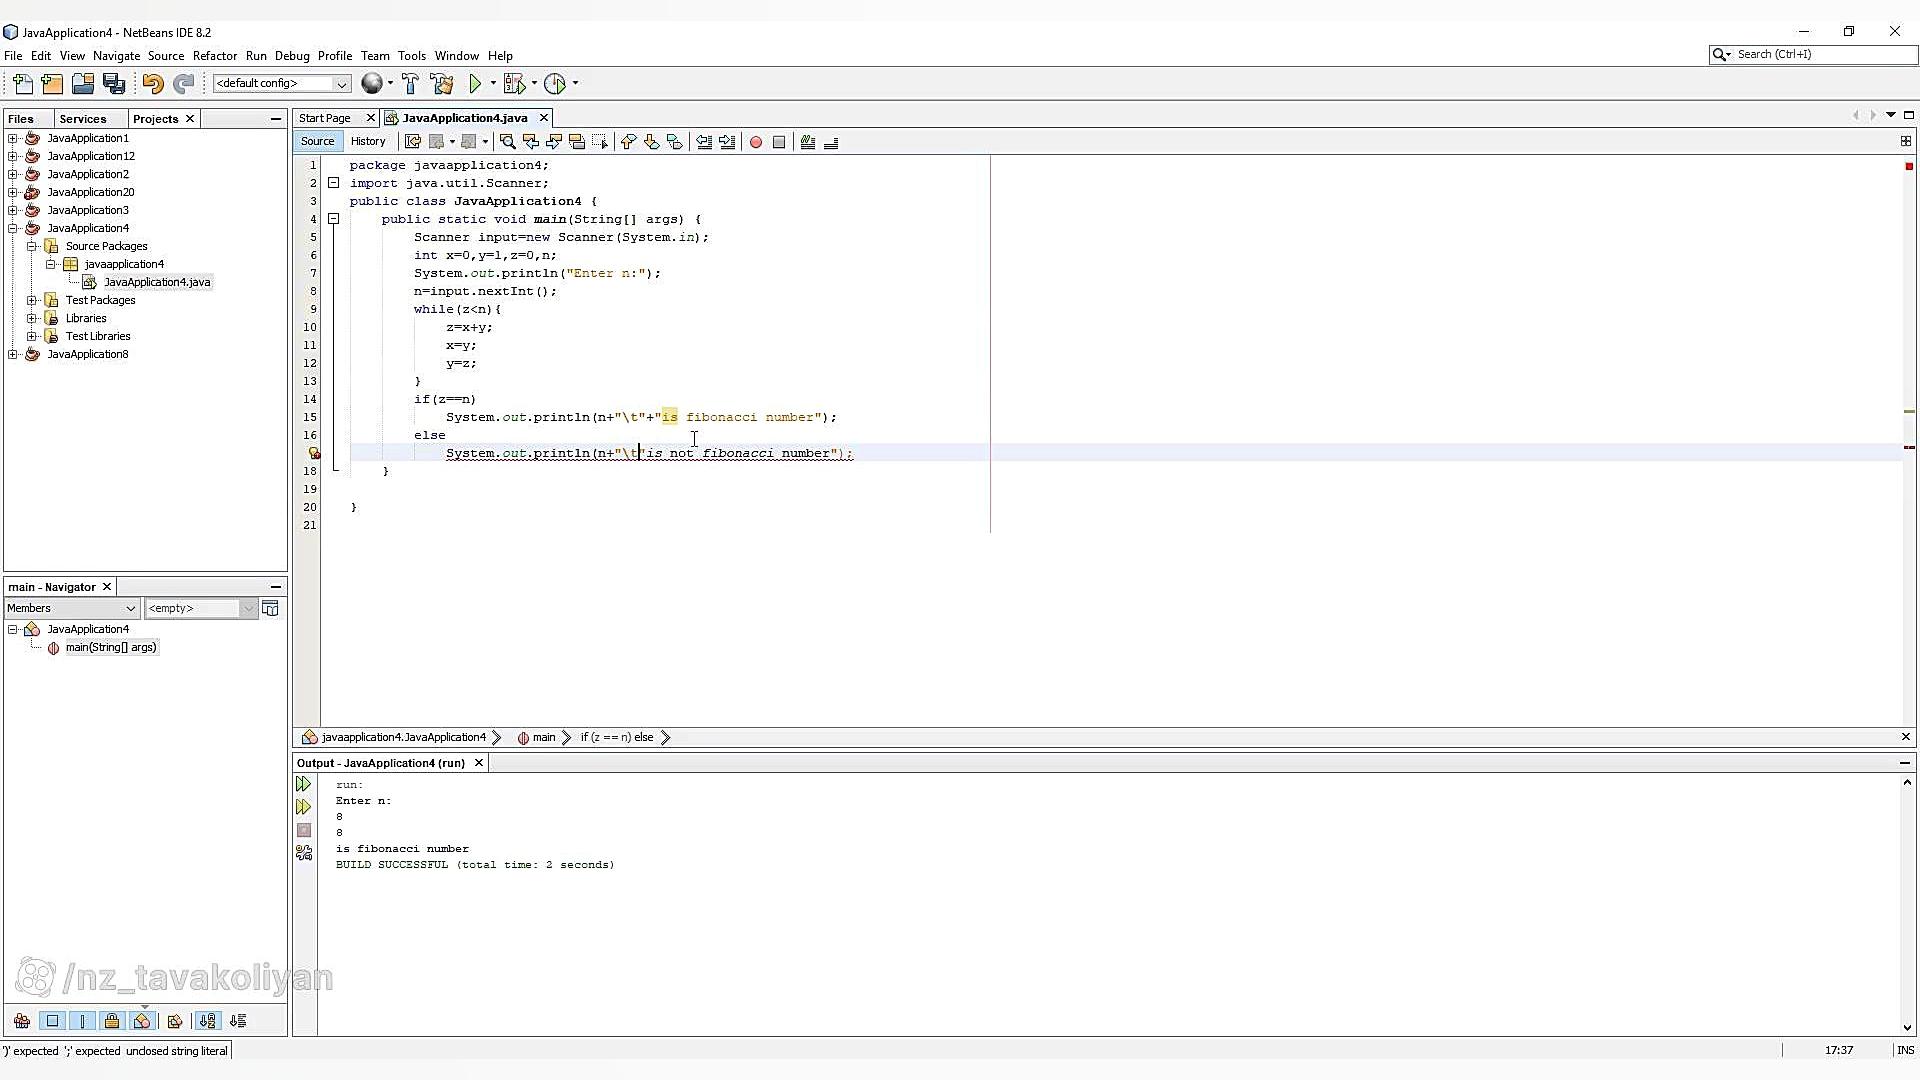This screenshot has height=1080, width=1920.
Task: Collapse the JavaApplication4 project node
Action: [x=13, y=228]
